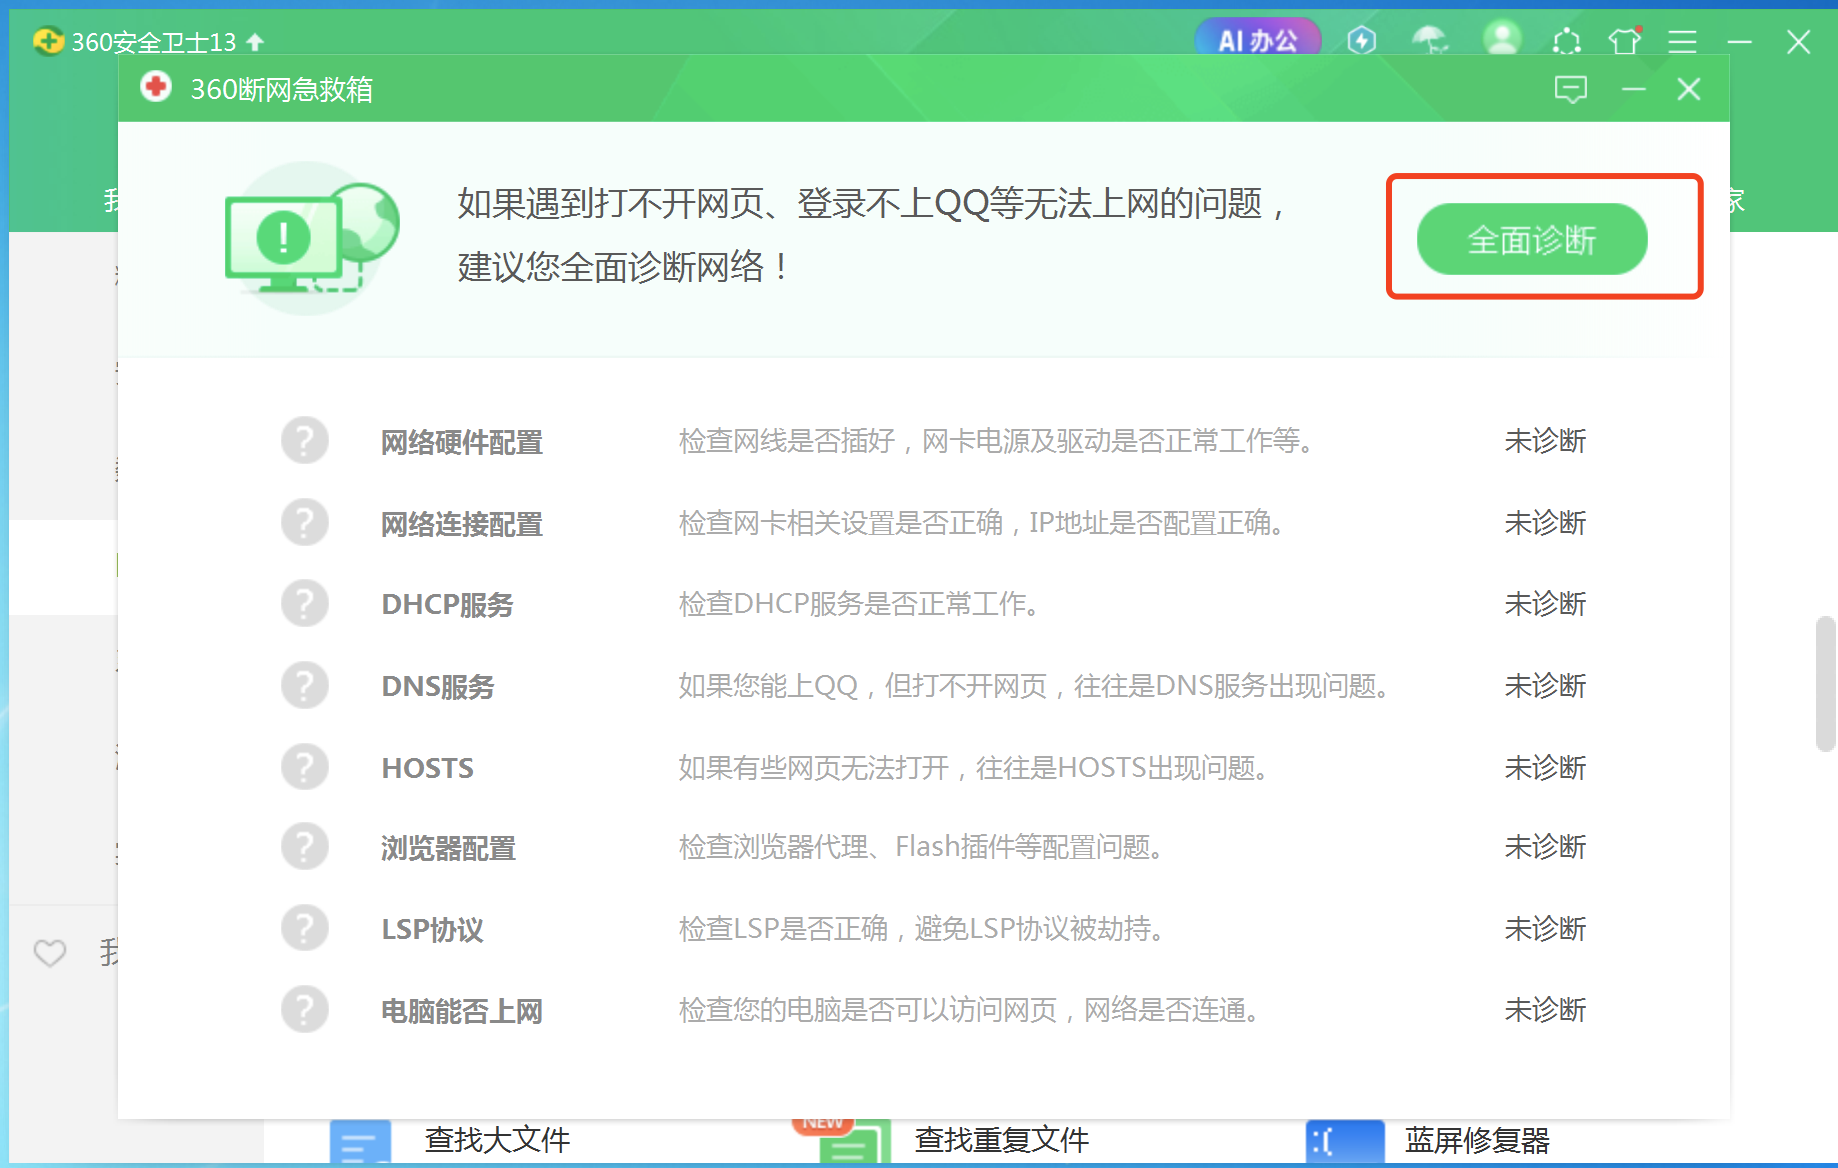Click the description about HOSTS出现问题

974,768
